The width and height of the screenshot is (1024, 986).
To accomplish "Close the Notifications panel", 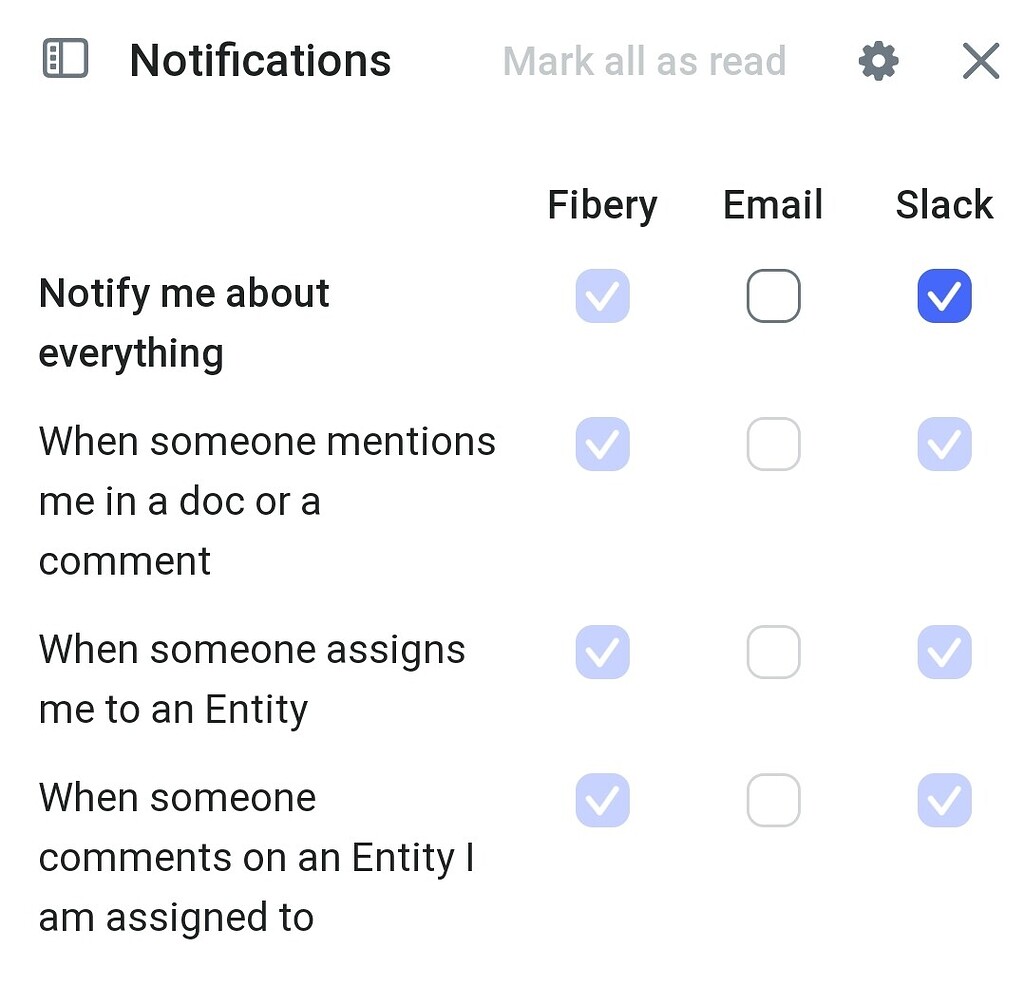I will 979,60.
